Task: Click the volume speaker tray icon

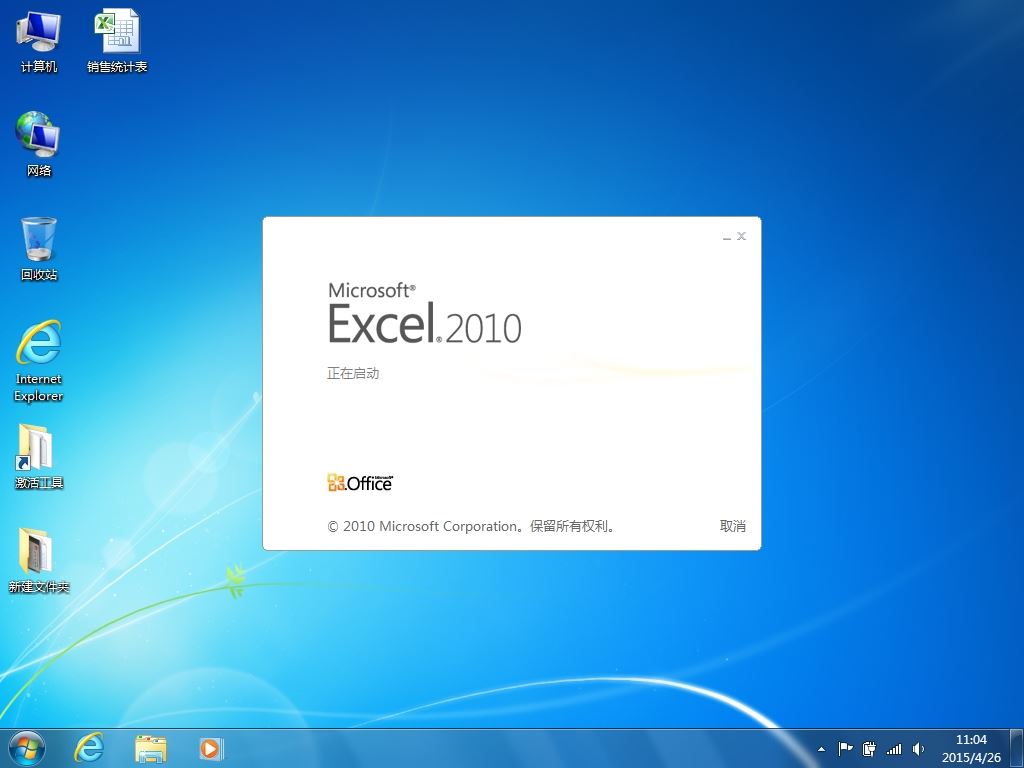Action: point(918,748)
